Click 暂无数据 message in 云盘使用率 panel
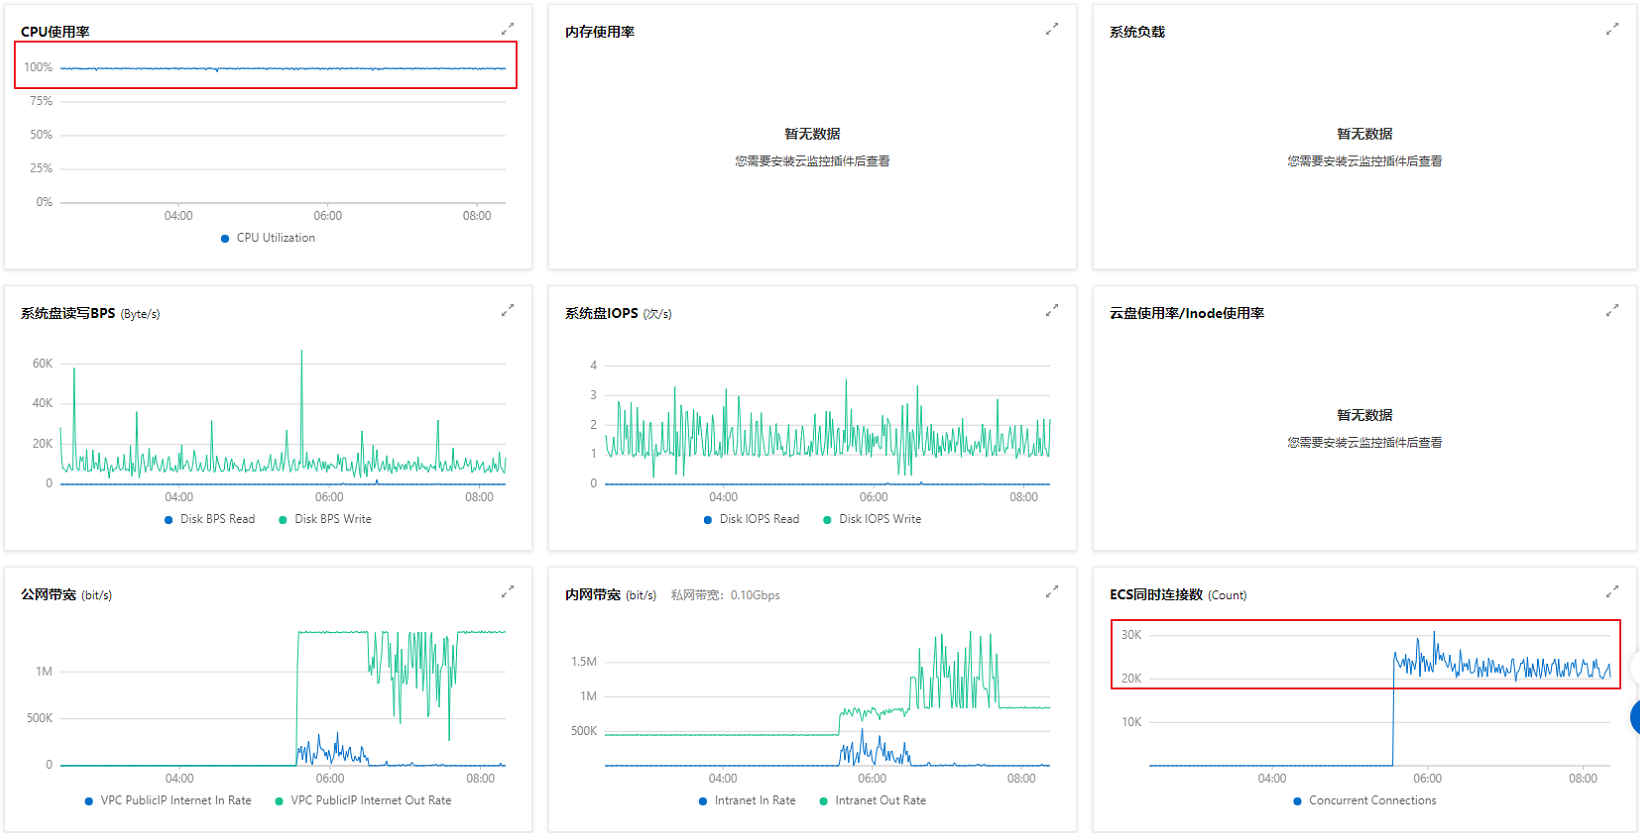 1365,415
